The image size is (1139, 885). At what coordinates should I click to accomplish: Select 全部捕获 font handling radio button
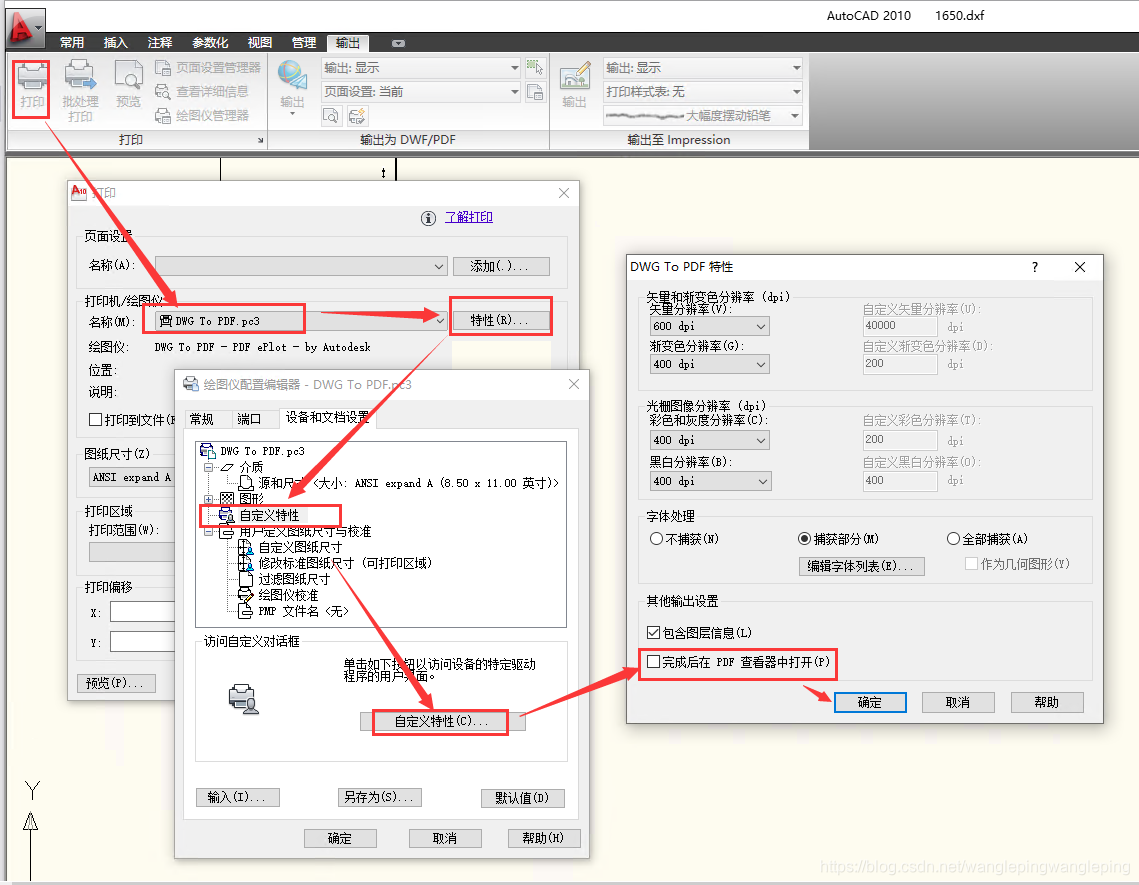[x=953, y=538]
